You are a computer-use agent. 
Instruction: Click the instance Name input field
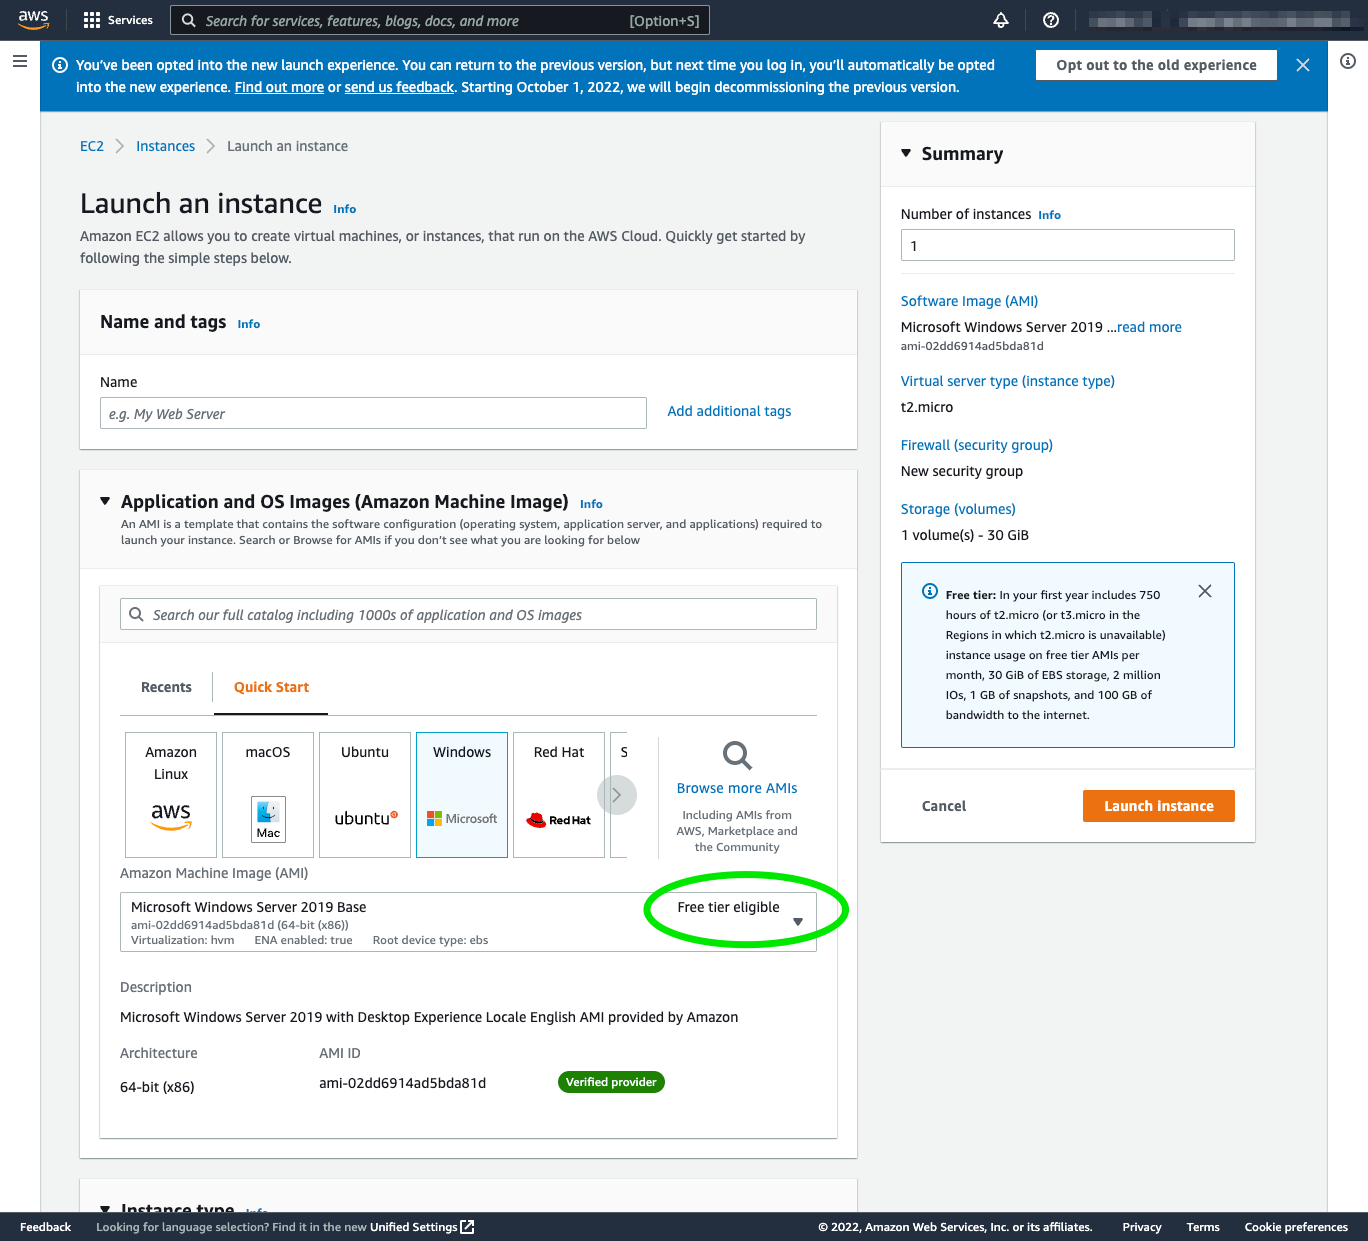[373, 412]
